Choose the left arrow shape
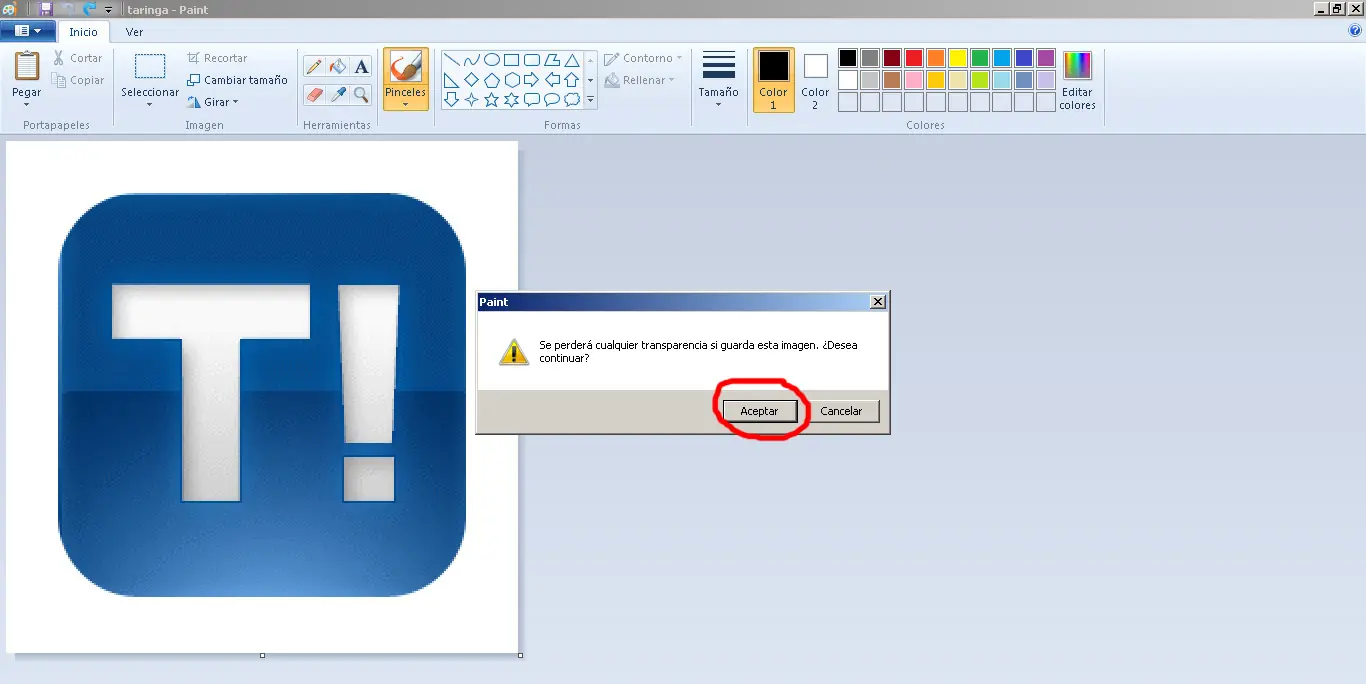Viewport: 1366px width, 684px height. [x=551, y=80]
